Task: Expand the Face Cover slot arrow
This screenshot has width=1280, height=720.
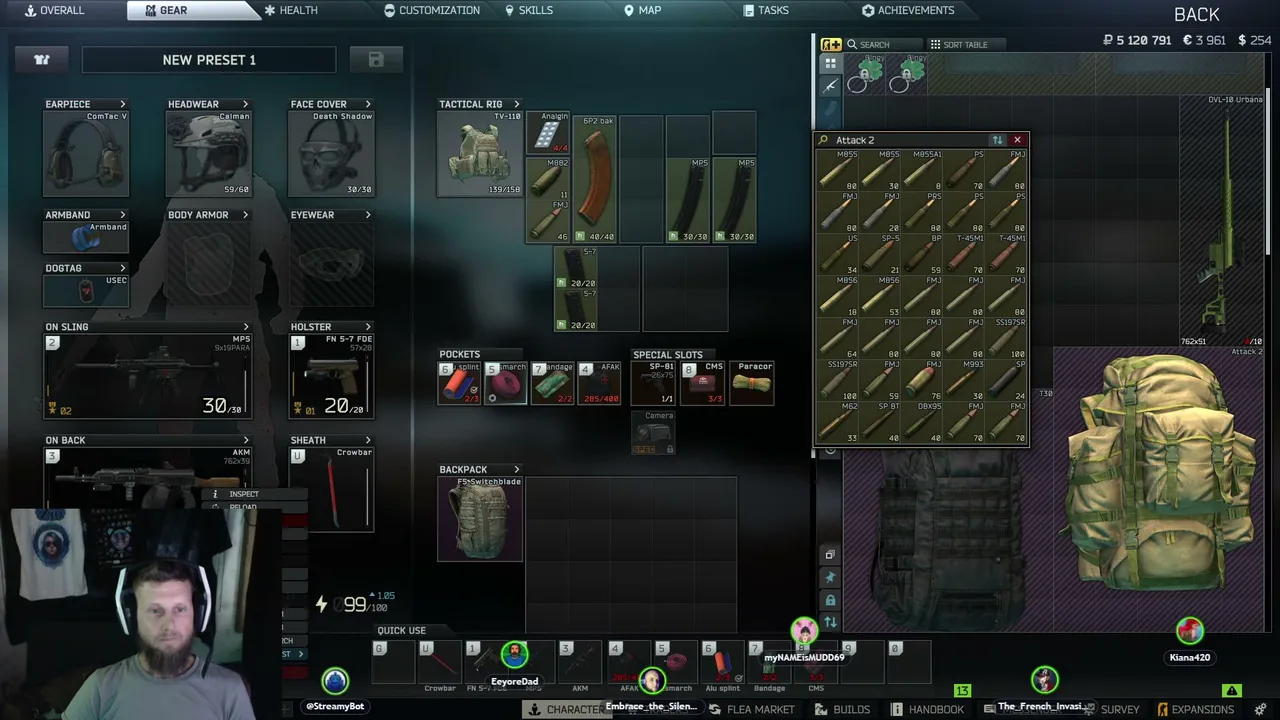Action: 368,104
